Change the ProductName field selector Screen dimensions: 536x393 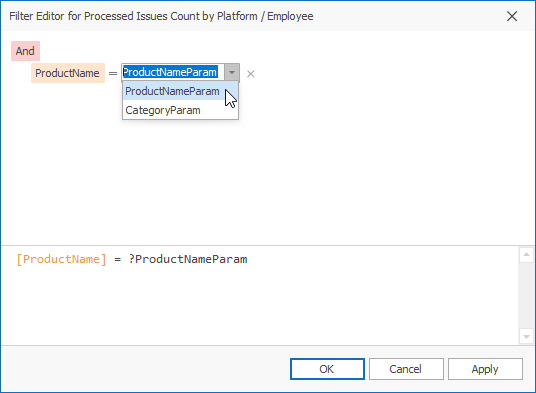[68, 73]
